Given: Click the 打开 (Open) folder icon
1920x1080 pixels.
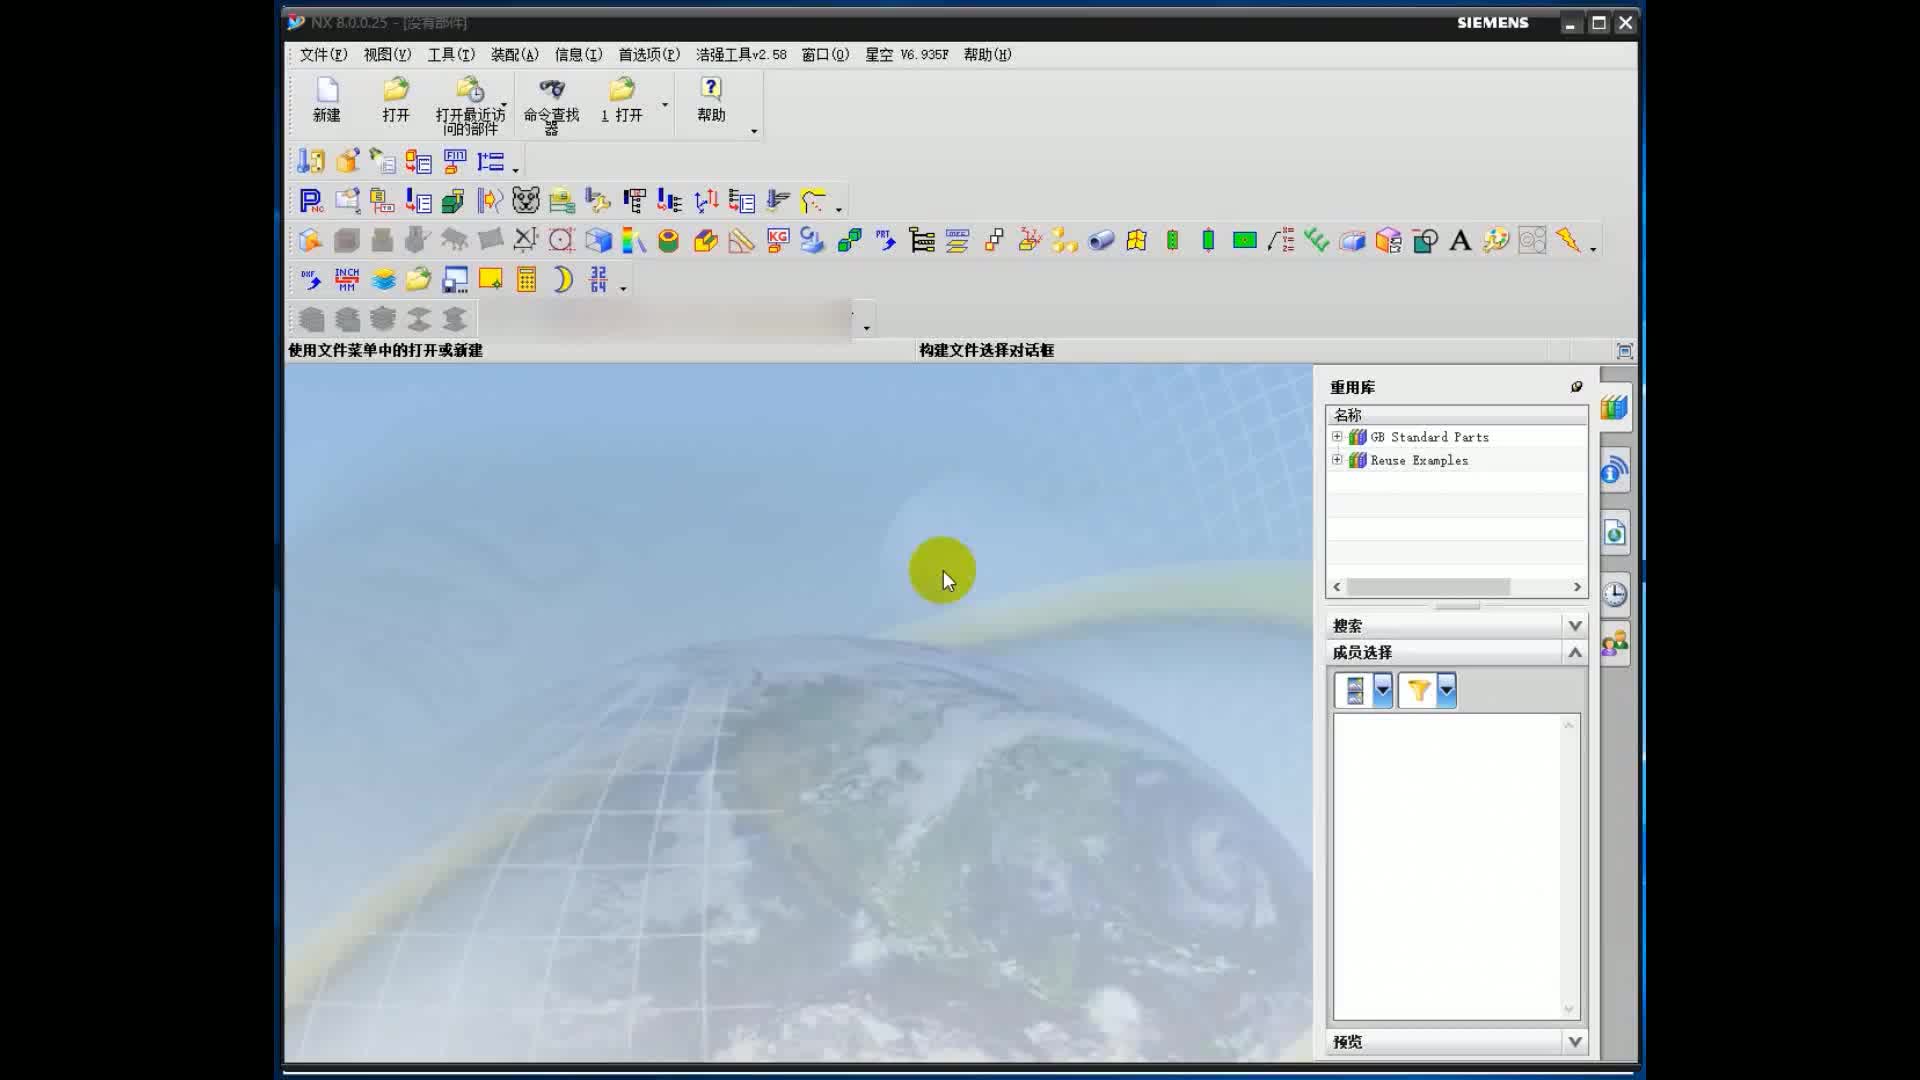Looking at the screenshot, I should pyautogui.click(x=396, y=100).
